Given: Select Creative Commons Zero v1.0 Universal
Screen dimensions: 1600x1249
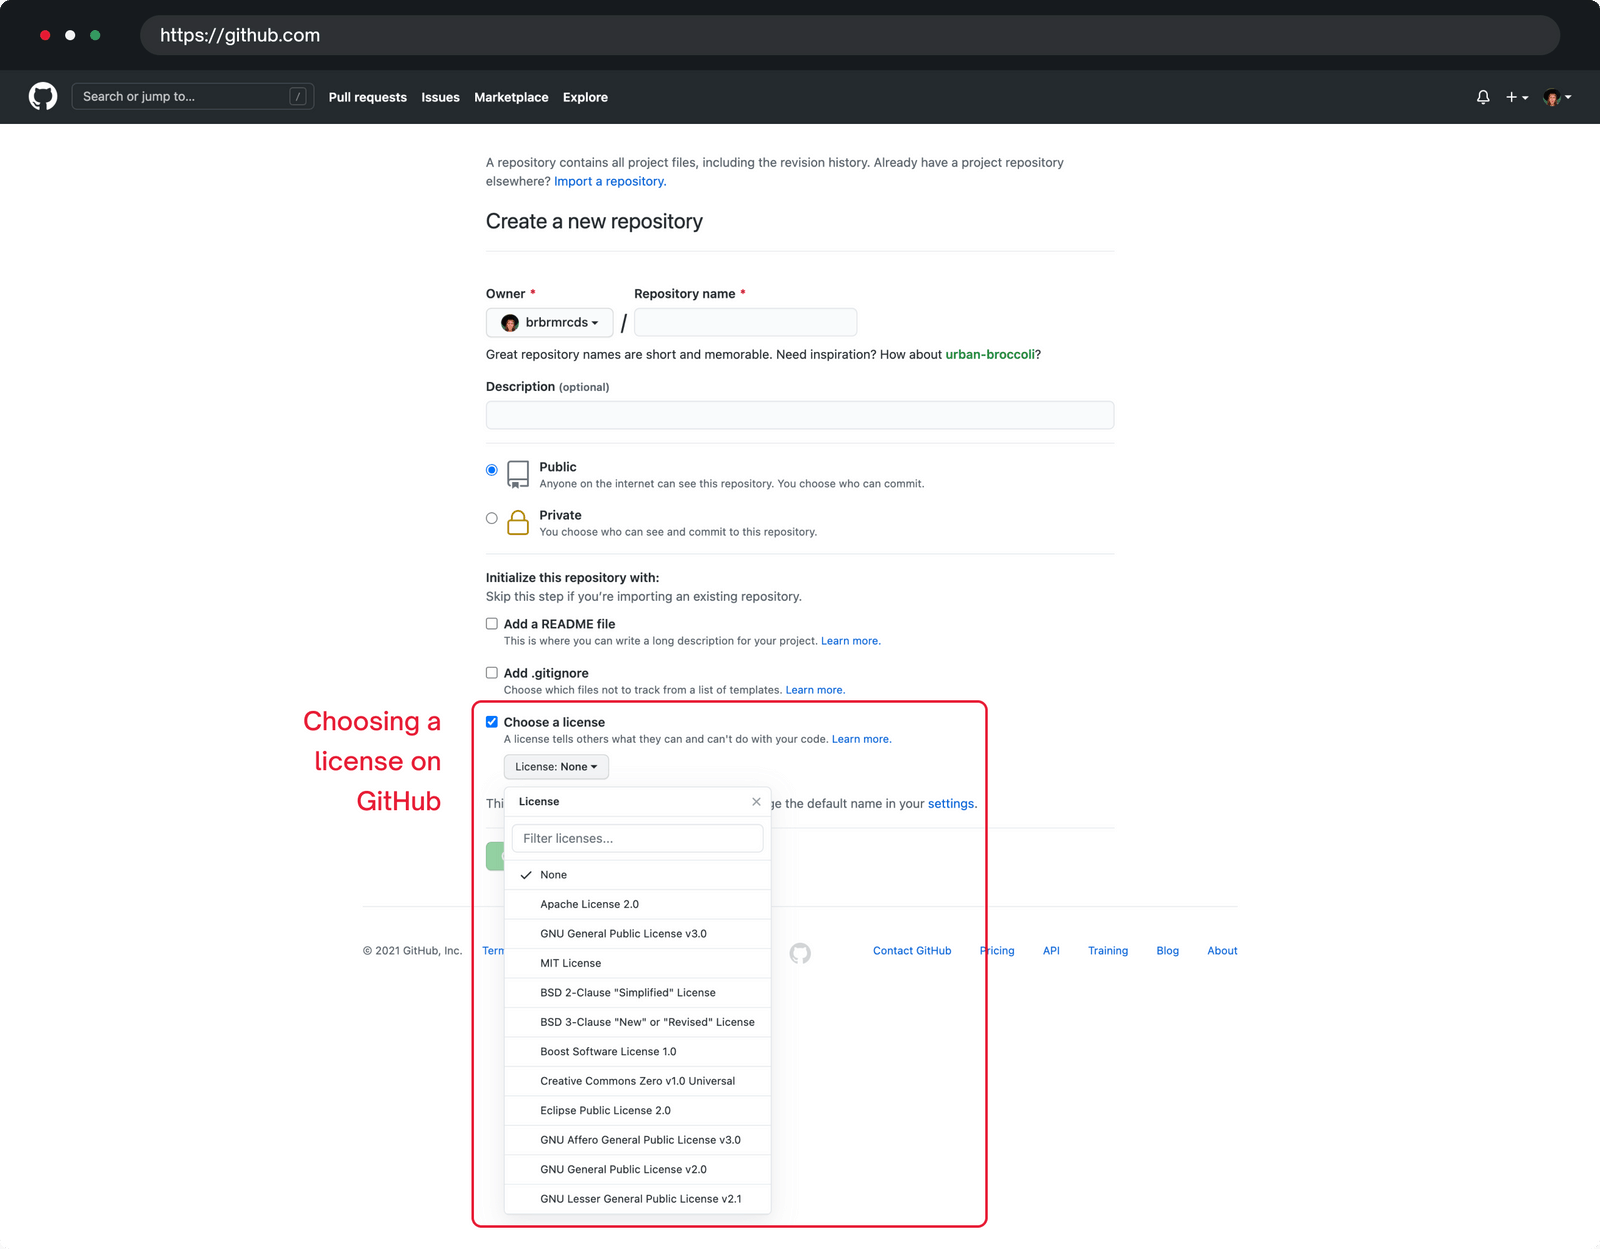Looking at the screenshot, I should click(x=638, y=1081).
